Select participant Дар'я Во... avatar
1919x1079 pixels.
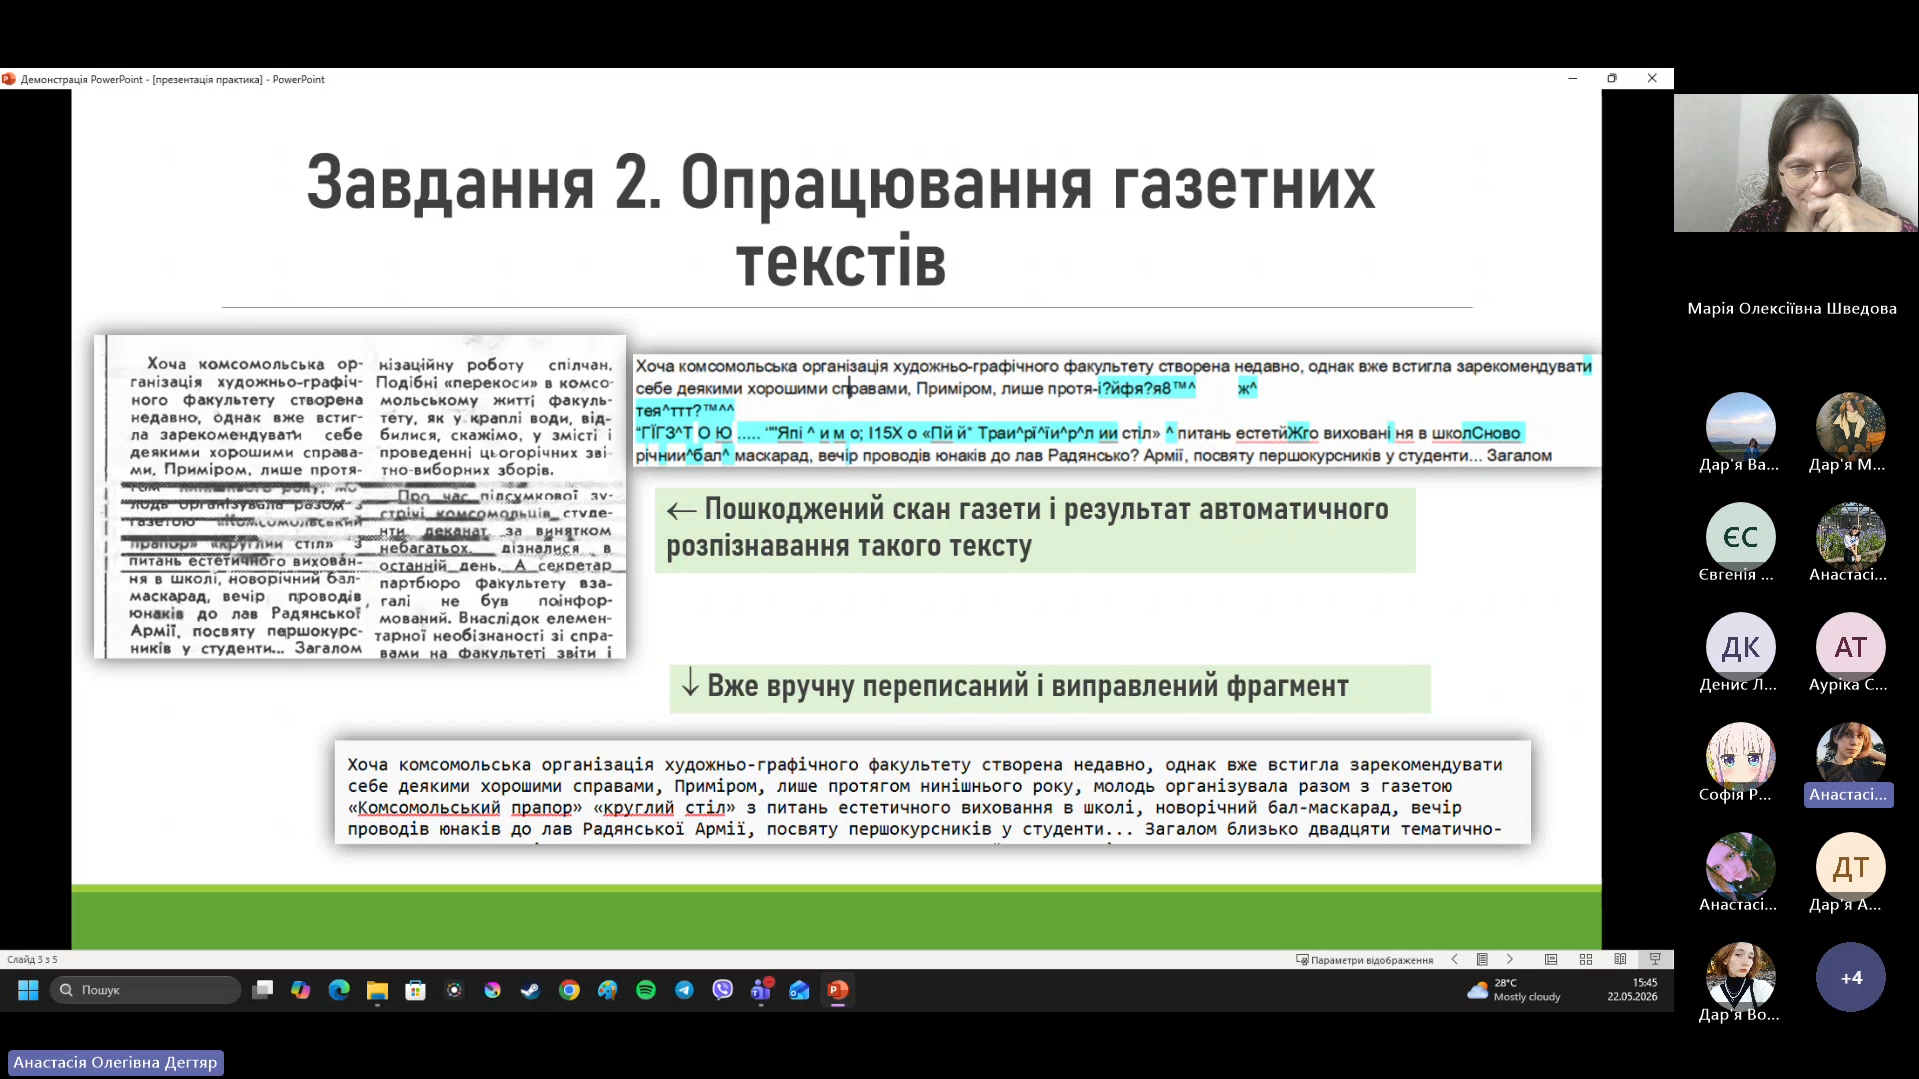click(1740, 977)
